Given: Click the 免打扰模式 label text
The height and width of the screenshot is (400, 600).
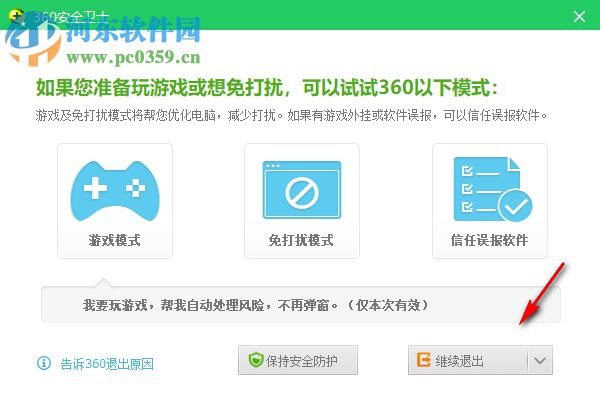Looking at the screenshot, I should 301,240.
